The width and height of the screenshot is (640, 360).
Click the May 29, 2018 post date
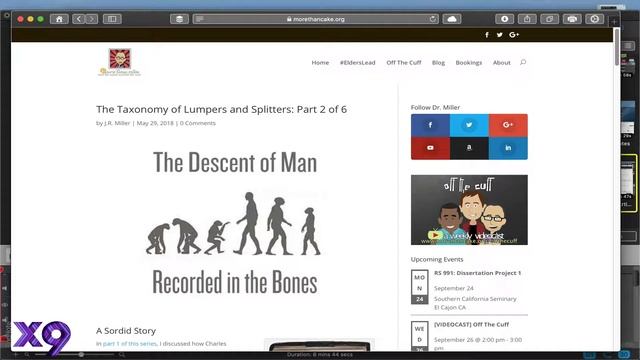(x=155, y=123)
